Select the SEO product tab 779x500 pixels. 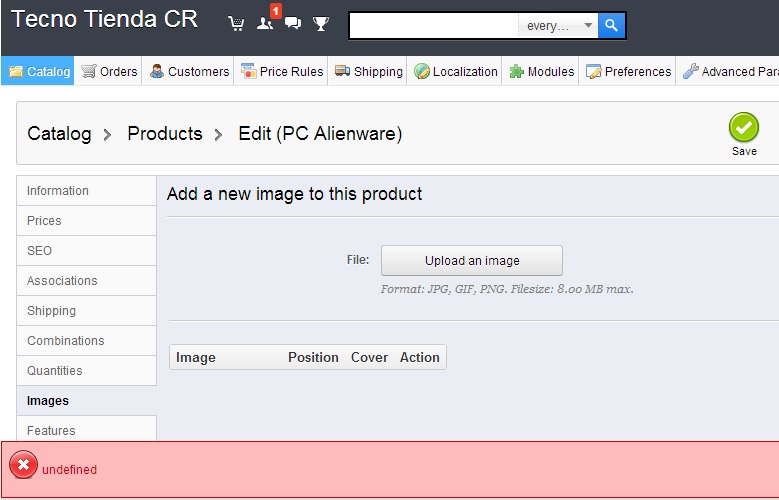pos(86,250)
